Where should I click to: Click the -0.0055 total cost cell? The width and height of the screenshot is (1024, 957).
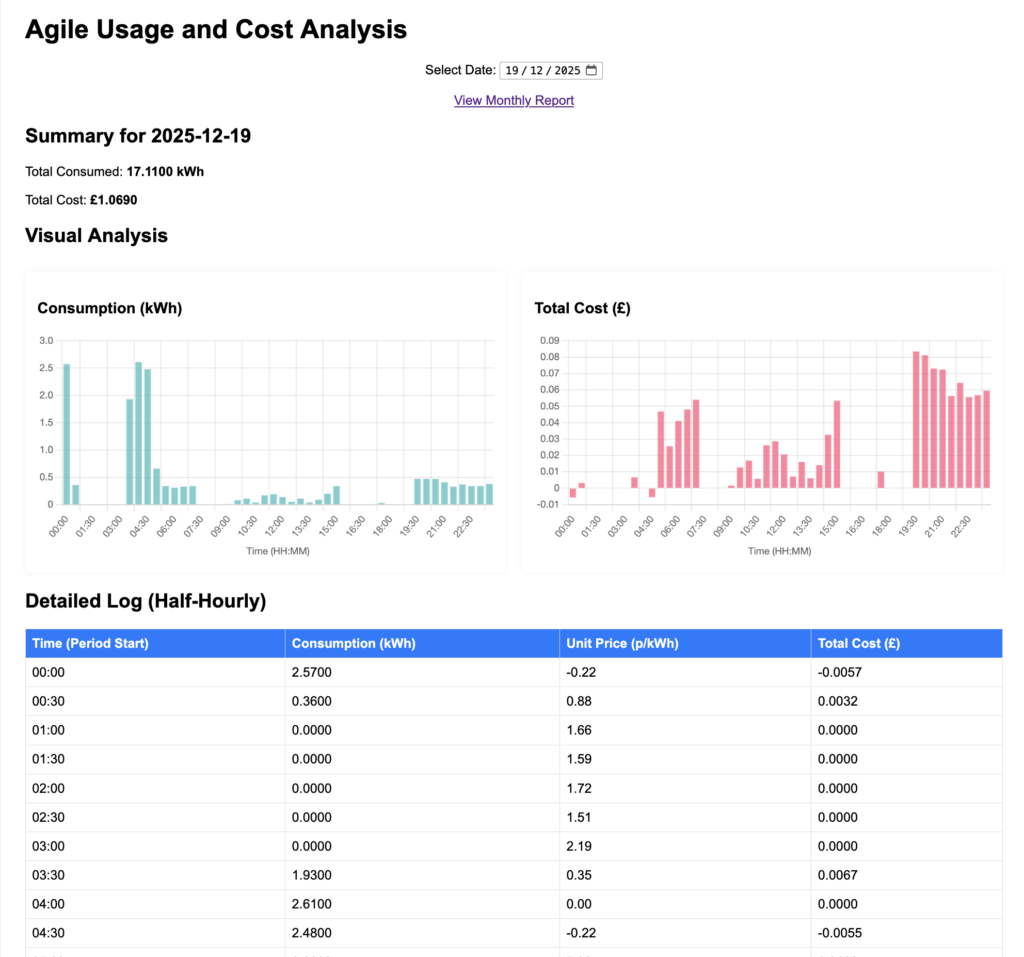[839, 933]
